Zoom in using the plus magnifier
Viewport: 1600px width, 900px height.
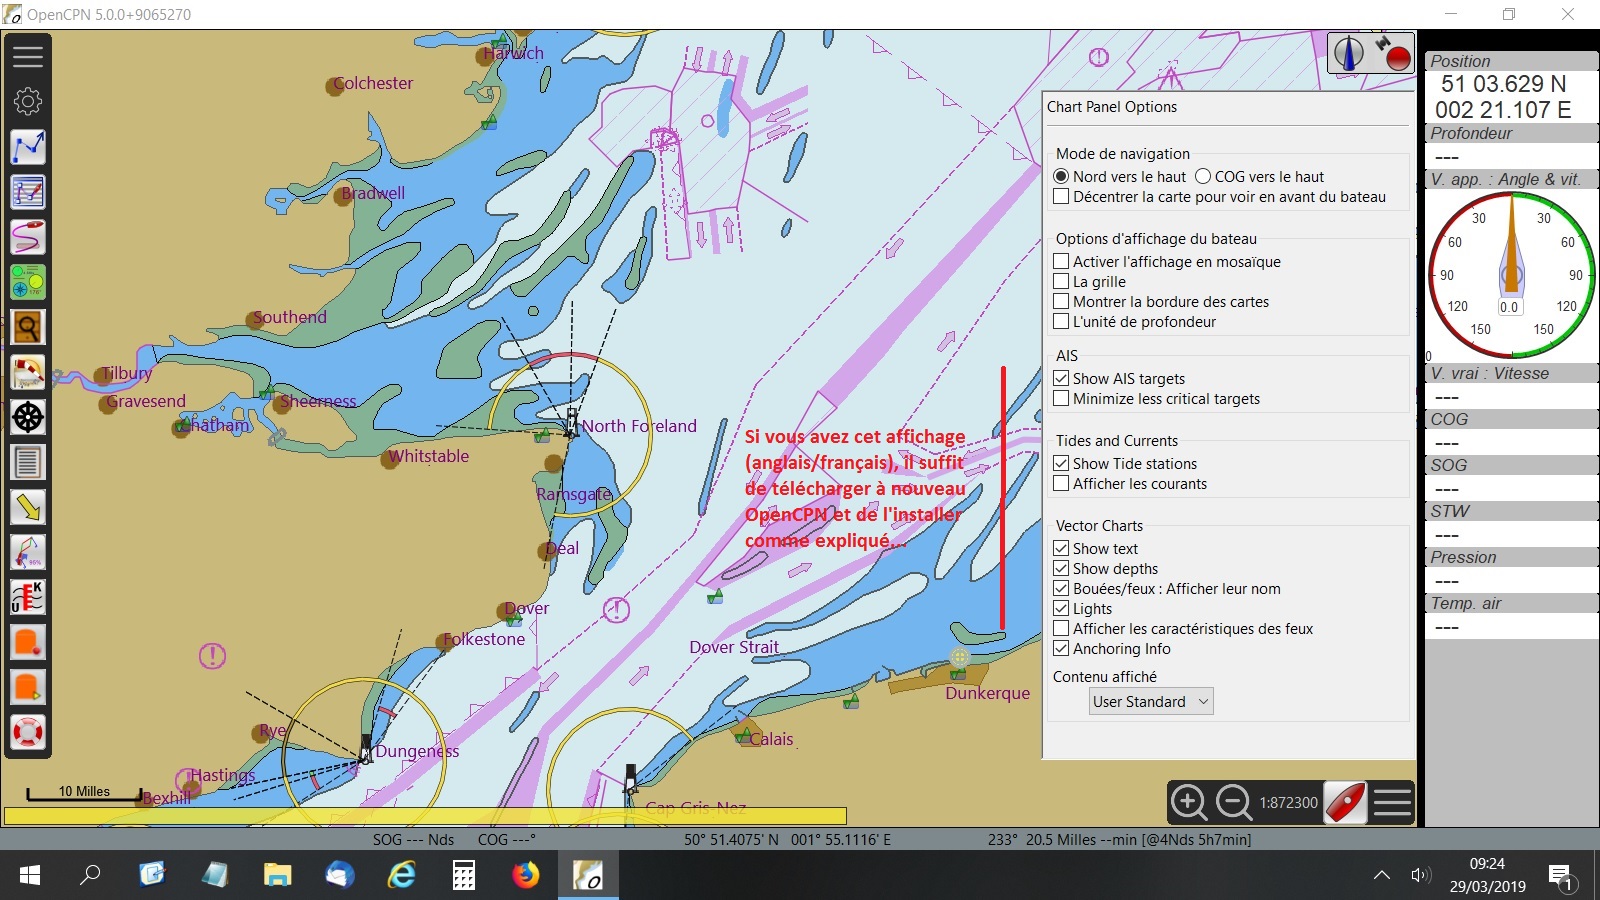1188,802
